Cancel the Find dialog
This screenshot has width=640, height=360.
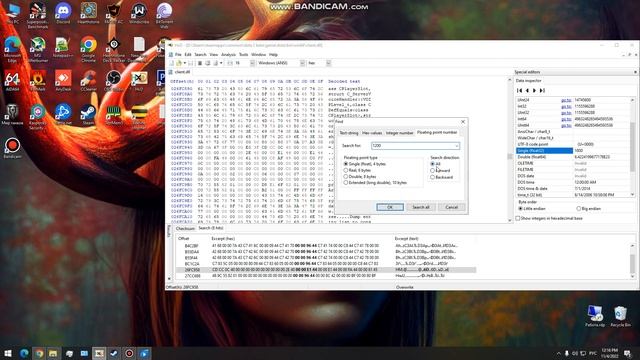coord(451,207)
